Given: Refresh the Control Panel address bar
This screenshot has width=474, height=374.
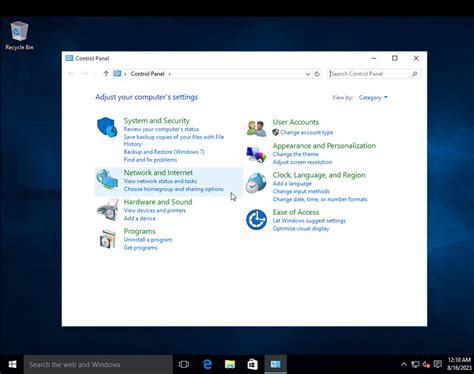Looking at the screenshot, I should [x=317, y=74].
